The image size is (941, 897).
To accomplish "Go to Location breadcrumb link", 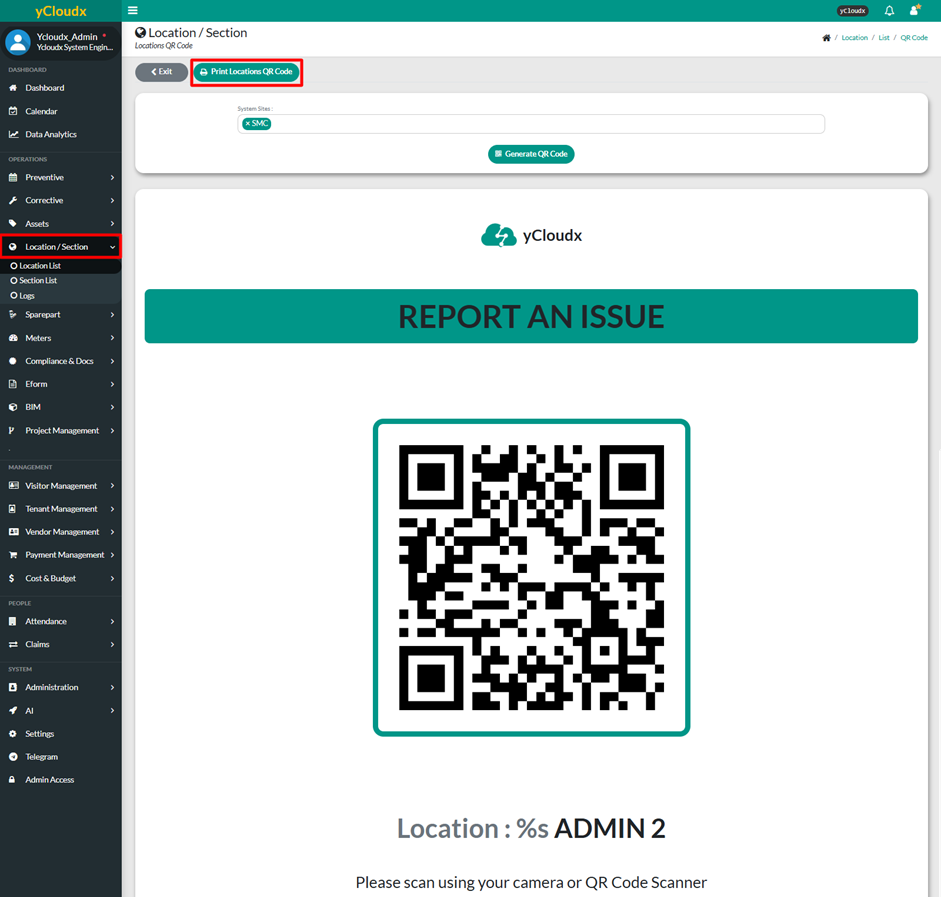I will click(854, 38).
